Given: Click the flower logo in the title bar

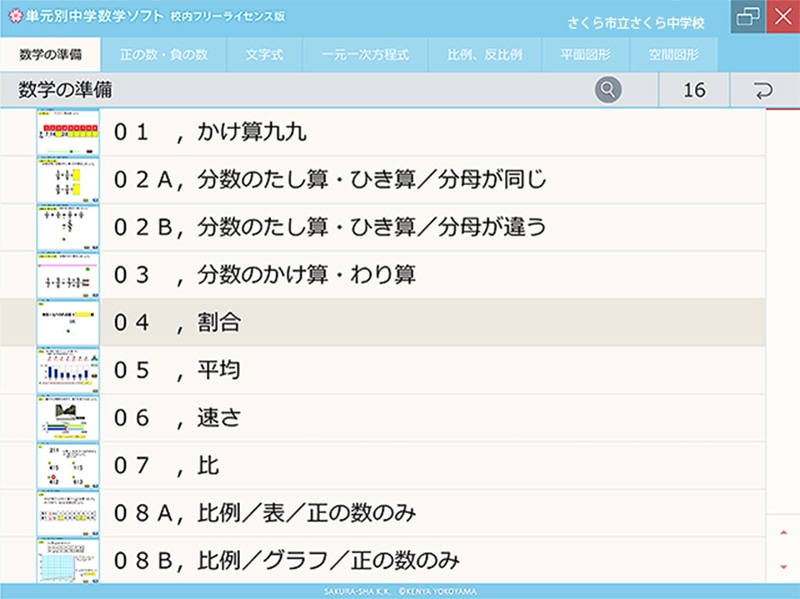Looking at the screenshot, I should 15,13.
